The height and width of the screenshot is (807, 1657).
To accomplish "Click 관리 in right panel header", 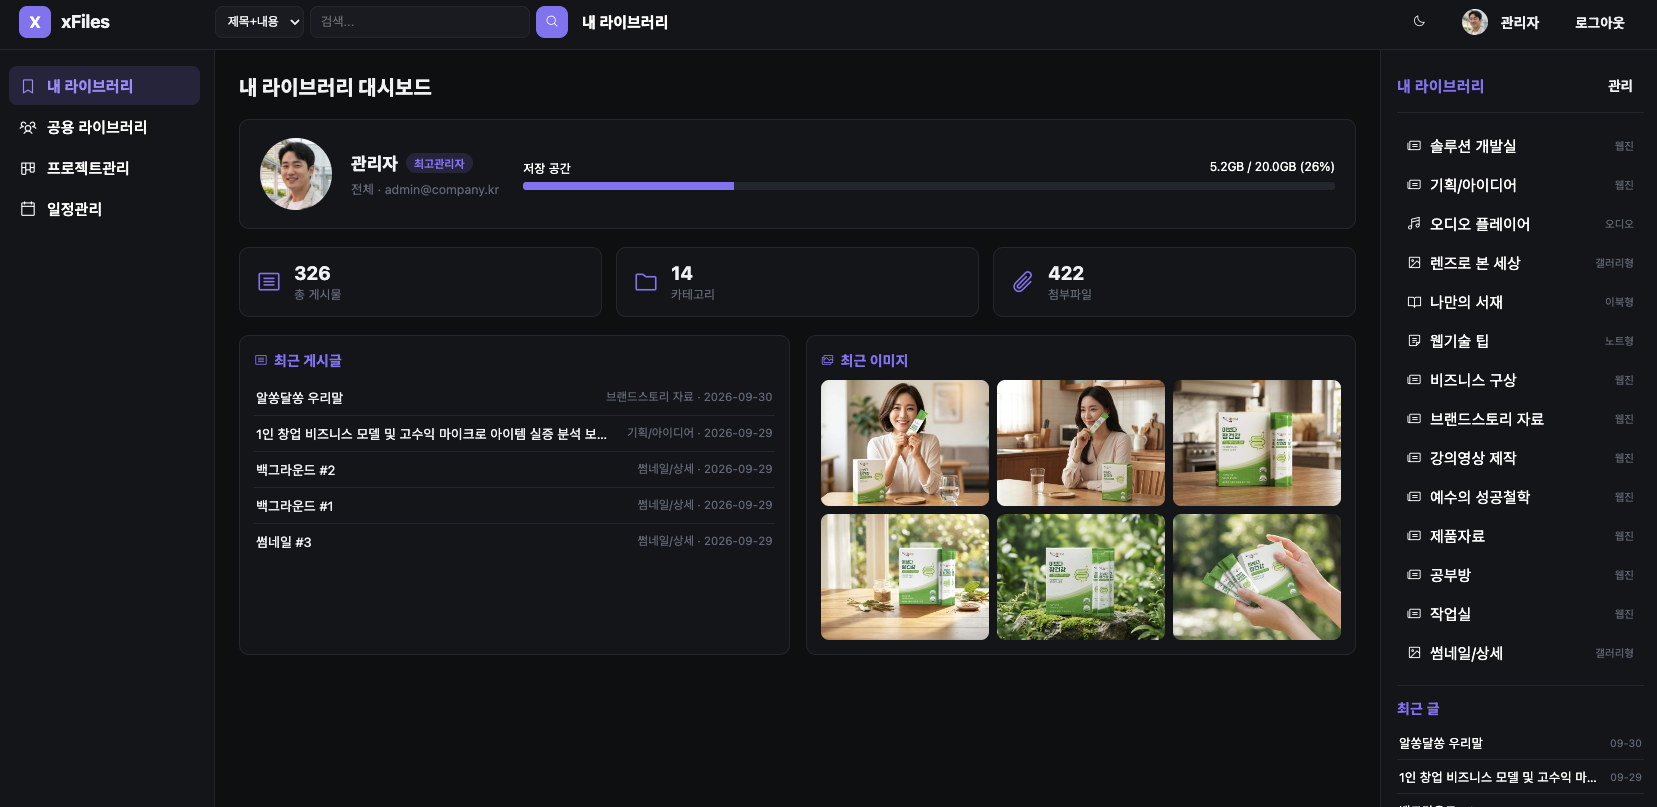I will [1620, 86].
